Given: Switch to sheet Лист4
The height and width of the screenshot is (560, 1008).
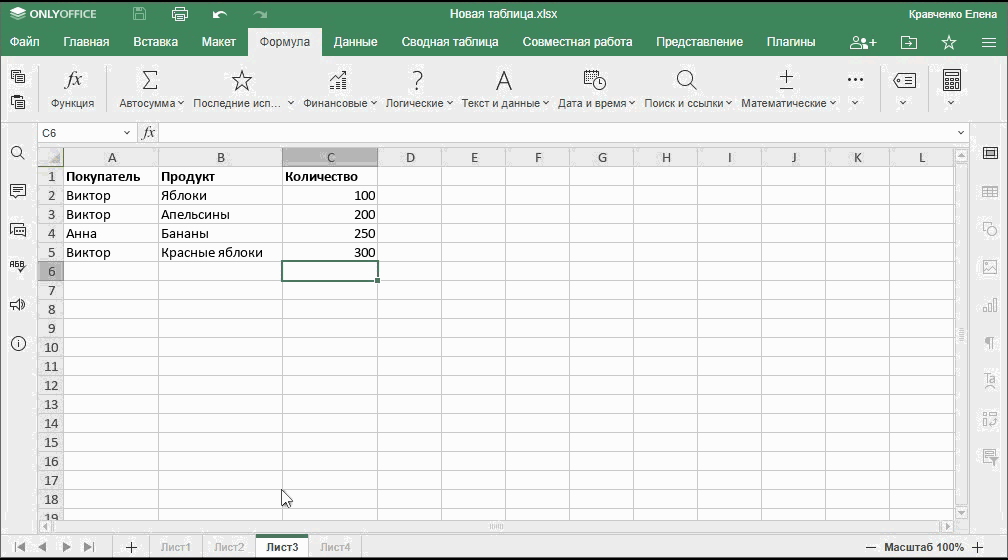Looking at the screenshot, I should click(336, 547).
